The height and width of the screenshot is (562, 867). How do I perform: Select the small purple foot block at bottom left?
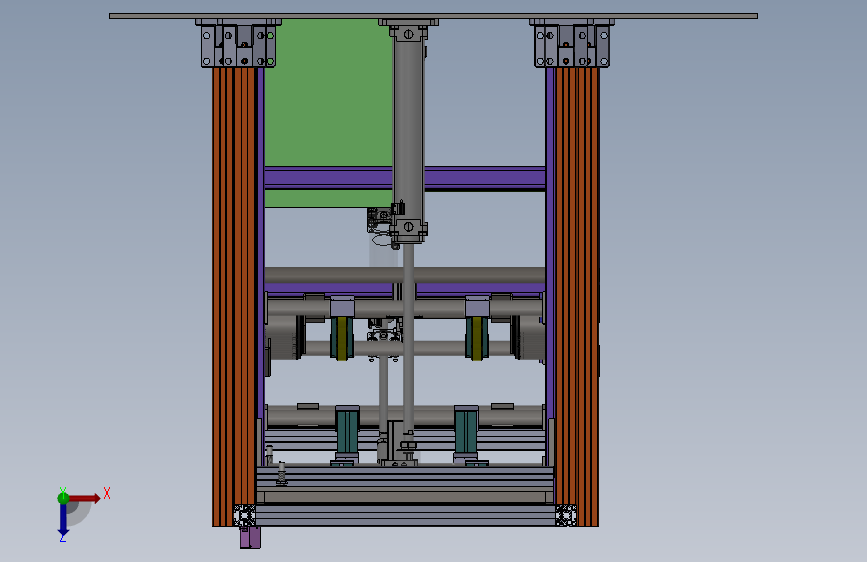(x=250, y=537)
